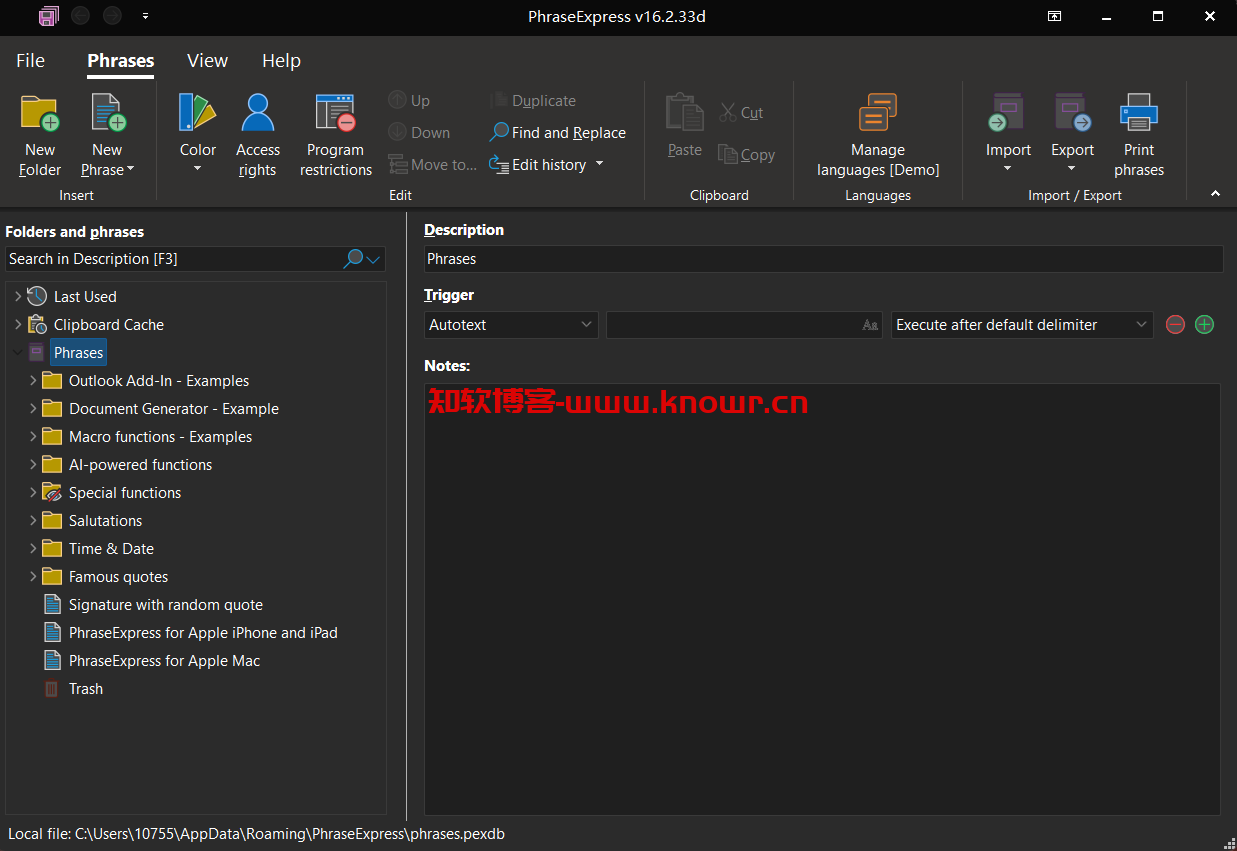This screenshot has width=1237, height=851.
Task: Select Signature with random quote phrase
Action: (165, 605)
